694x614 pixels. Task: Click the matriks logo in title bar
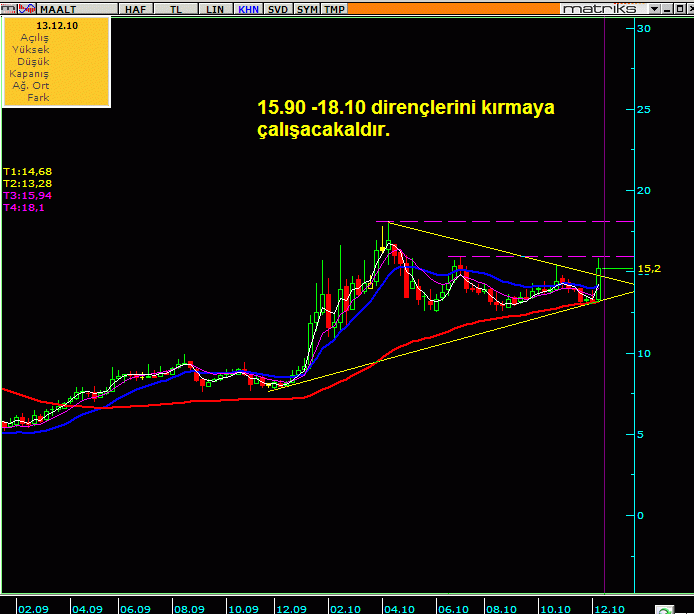(600, 8)
